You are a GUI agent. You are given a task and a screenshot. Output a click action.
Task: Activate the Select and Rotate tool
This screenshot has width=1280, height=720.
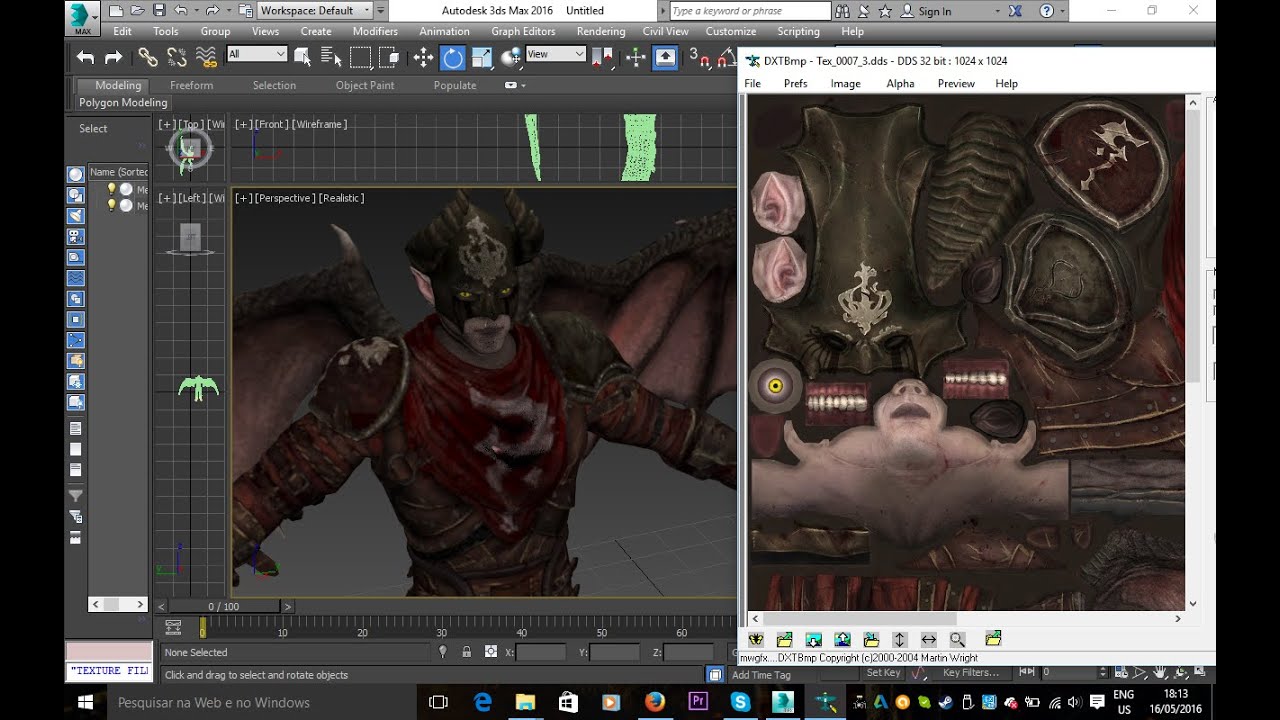tap(453, 58)
